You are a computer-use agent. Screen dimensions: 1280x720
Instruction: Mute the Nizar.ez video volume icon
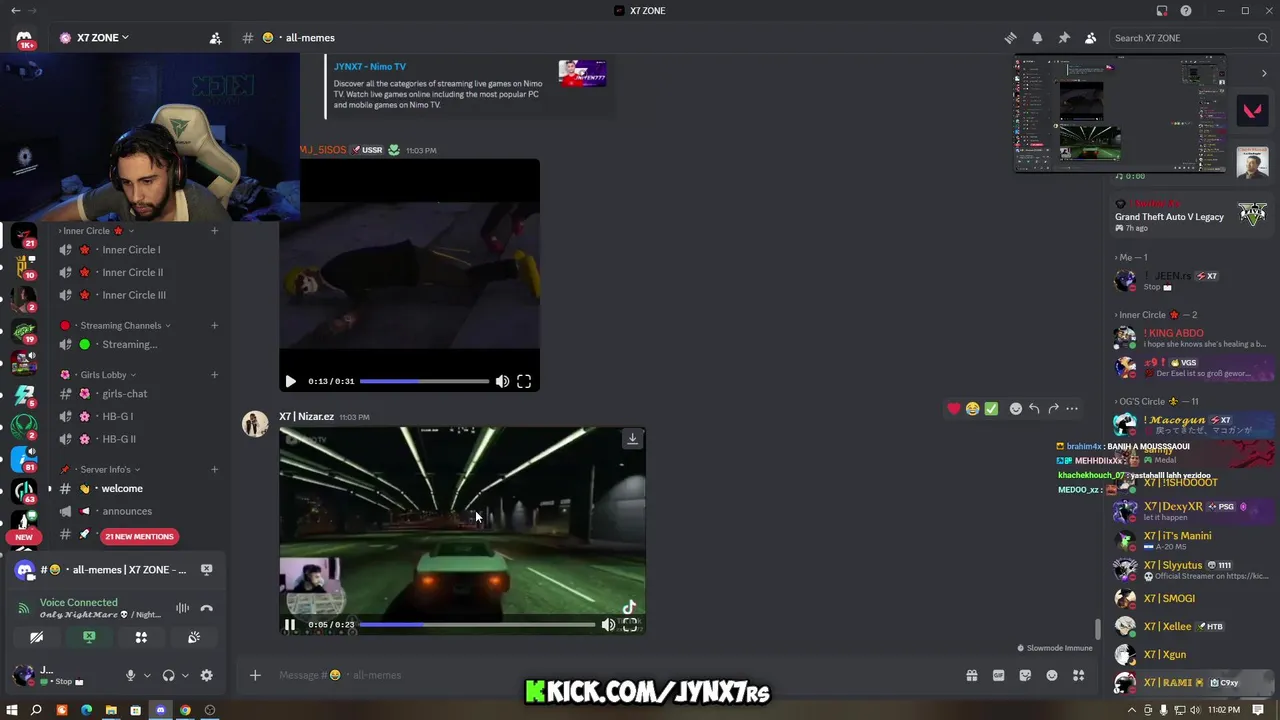608,624
